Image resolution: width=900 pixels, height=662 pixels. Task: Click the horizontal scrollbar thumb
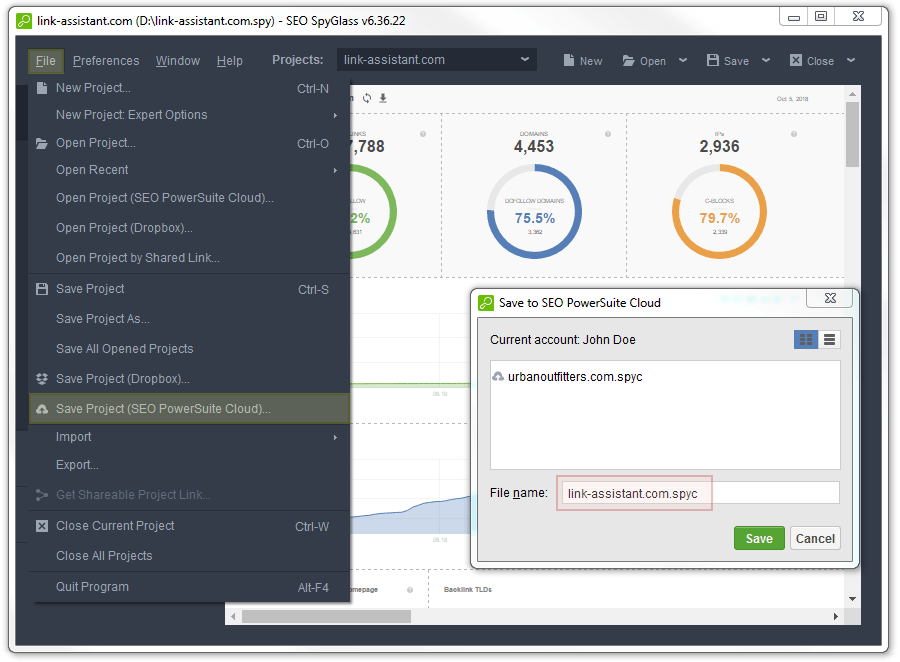tap(326, 617)
